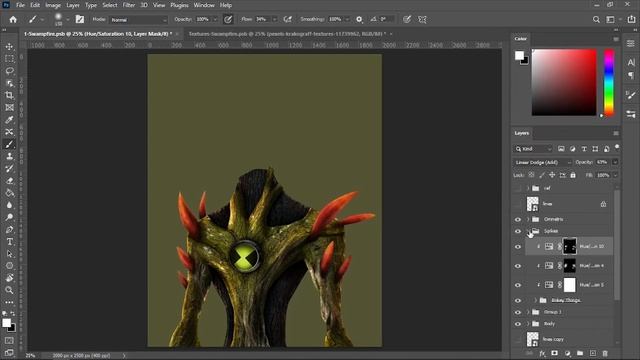Viewport: 640px width, 360px height.
Task: Hide the Hue/Saturation 10 layer
Action: (x=518, y=247)
